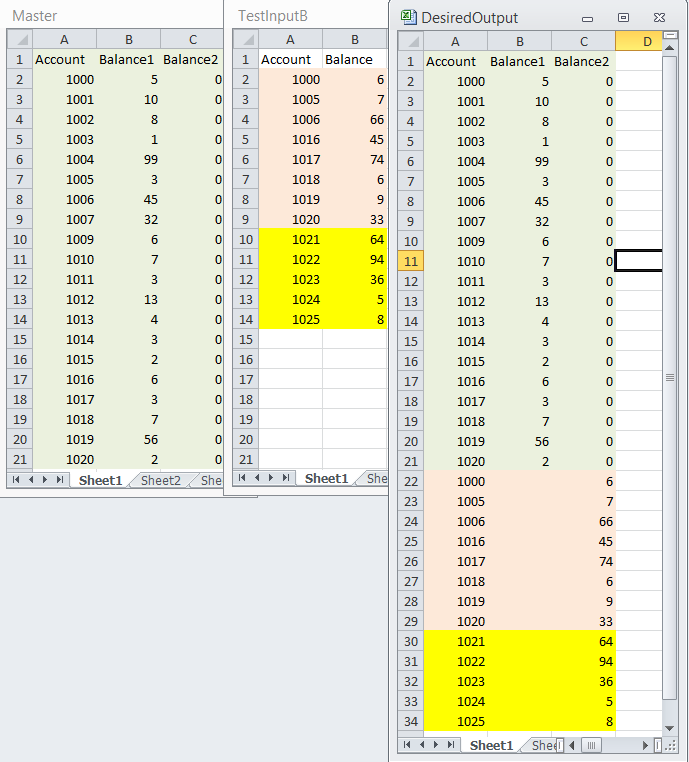Select column B header in TestInputB window
The height and width of the screenshot is (762, 689).
point(355,39)
